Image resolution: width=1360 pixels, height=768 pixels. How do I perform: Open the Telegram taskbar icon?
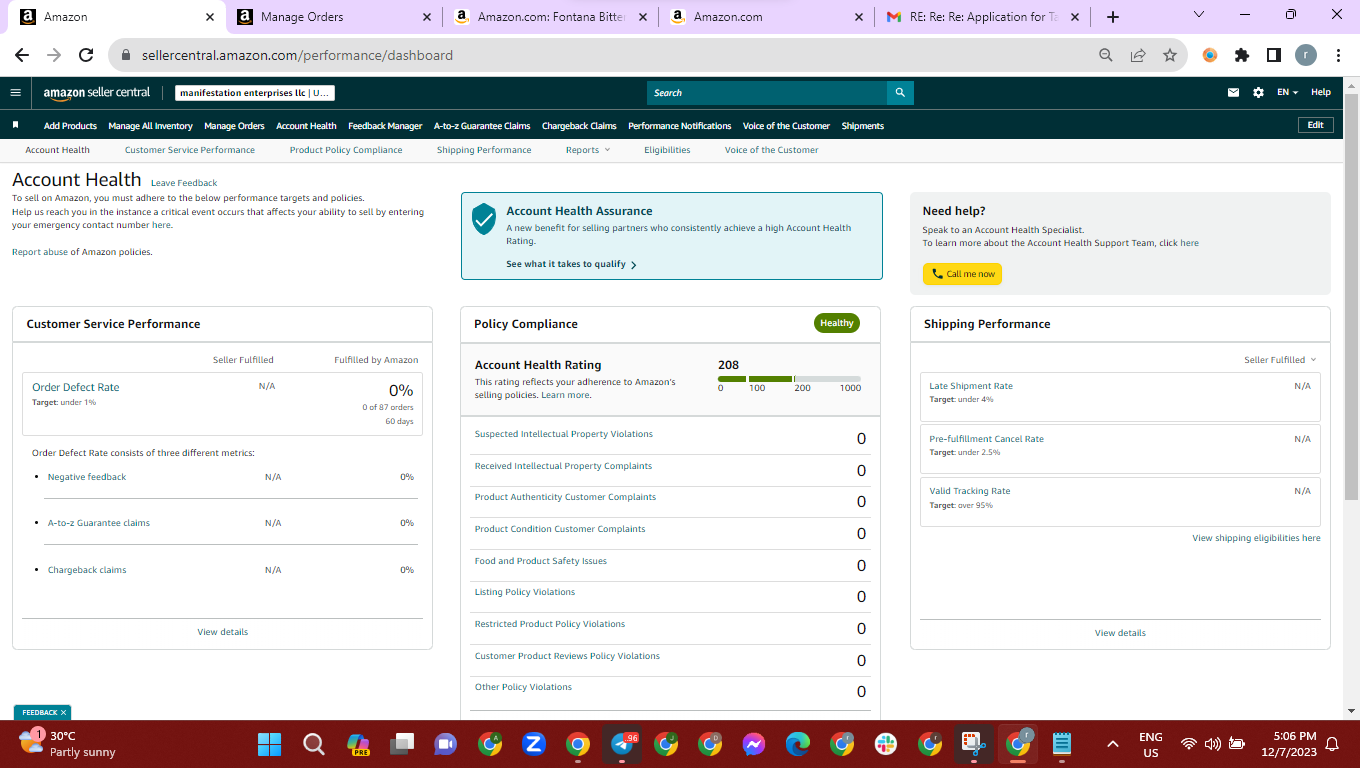click(622, 744)
